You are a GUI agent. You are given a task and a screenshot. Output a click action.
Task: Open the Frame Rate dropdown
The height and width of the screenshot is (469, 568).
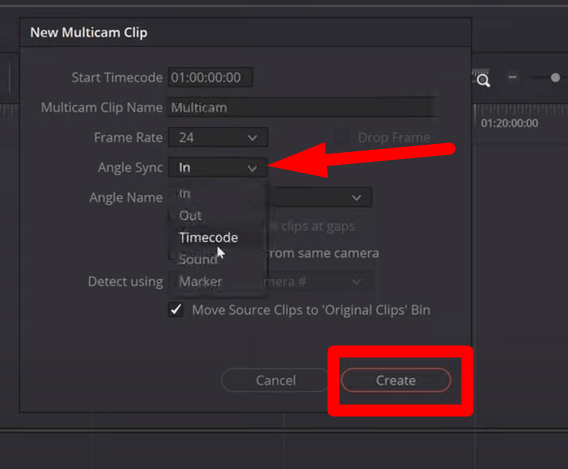click(218, 137)
